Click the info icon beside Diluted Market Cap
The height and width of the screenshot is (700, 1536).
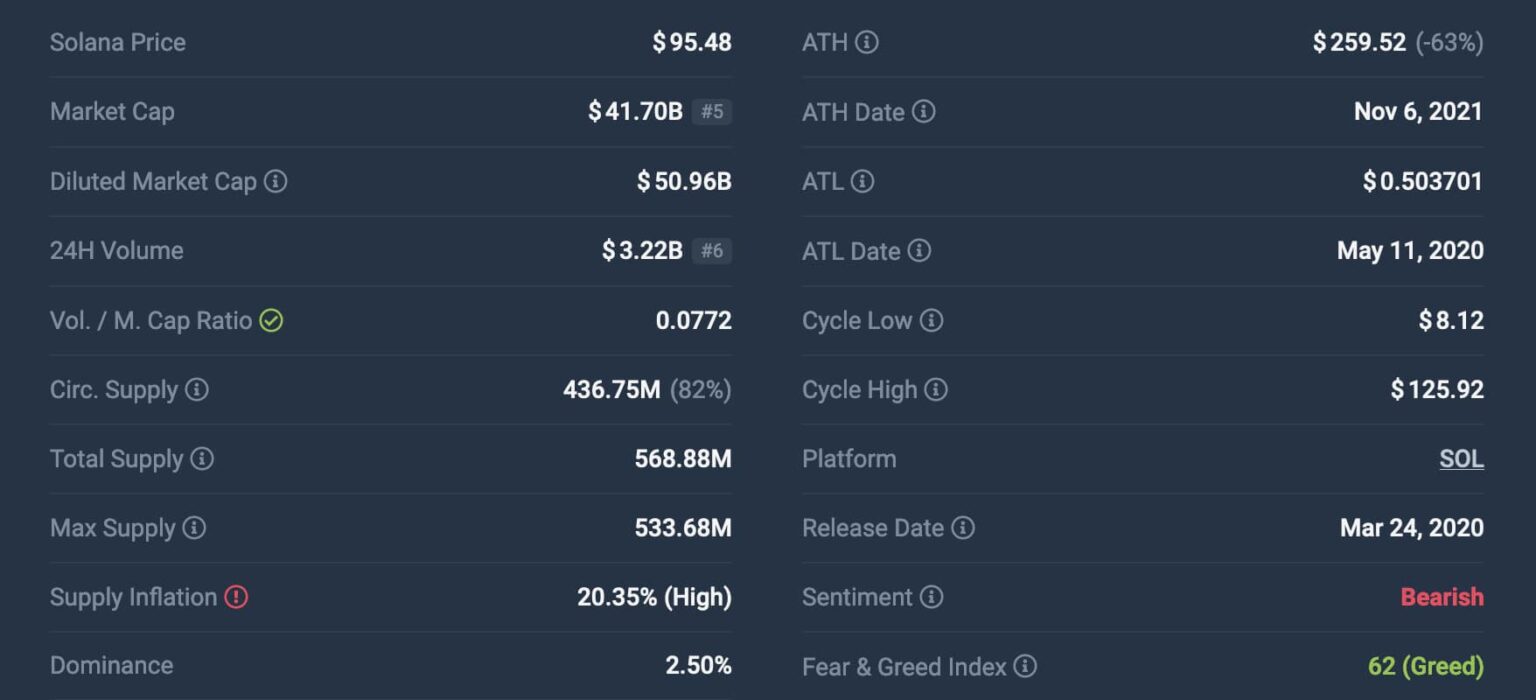(275, 182)
